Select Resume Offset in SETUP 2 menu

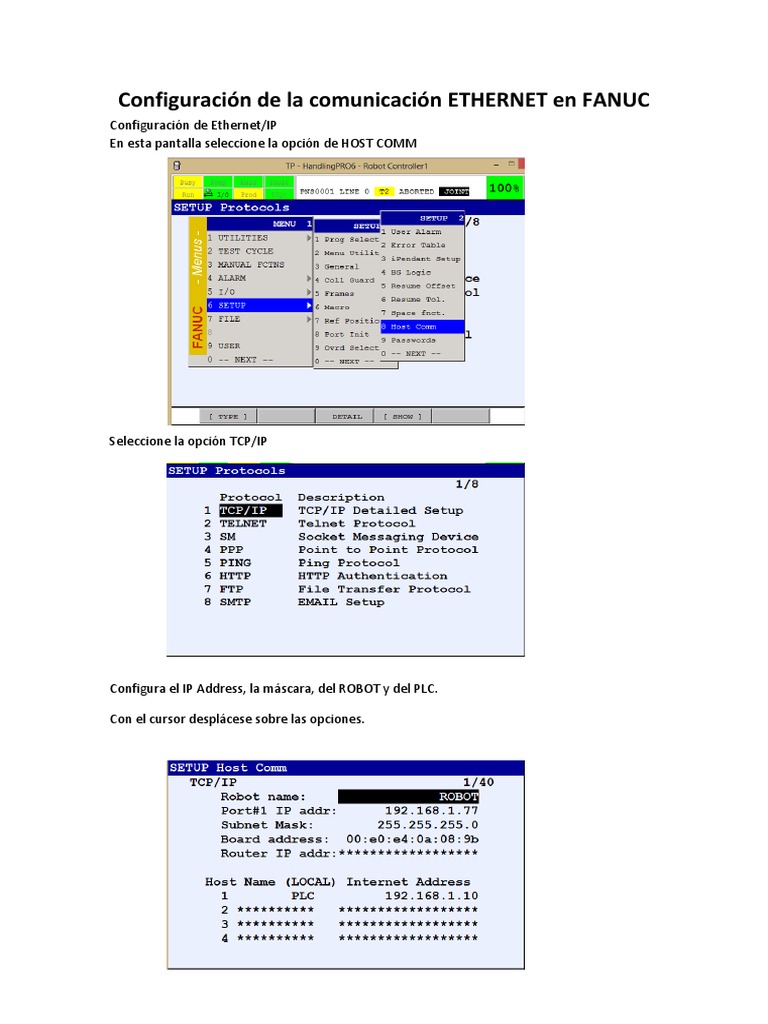tap(423, 286)
